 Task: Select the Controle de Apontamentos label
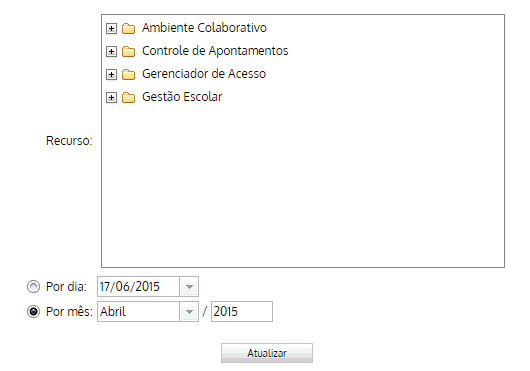(215, 51)
